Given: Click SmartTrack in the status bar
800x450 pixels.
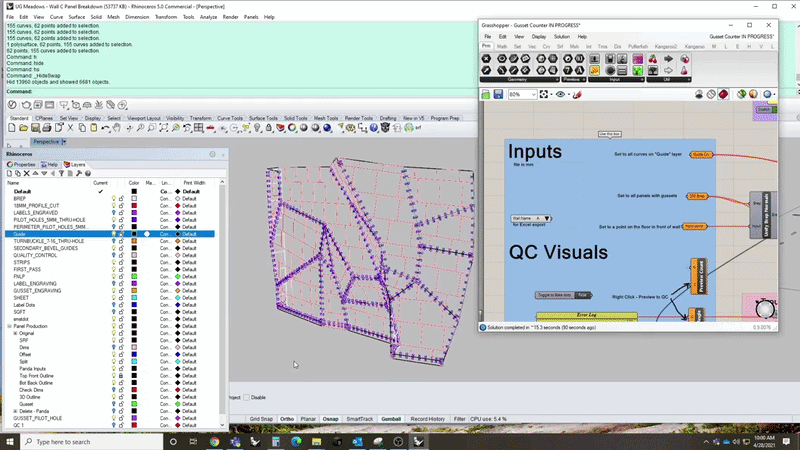Looking at the screenshot, I should point(360,419).
